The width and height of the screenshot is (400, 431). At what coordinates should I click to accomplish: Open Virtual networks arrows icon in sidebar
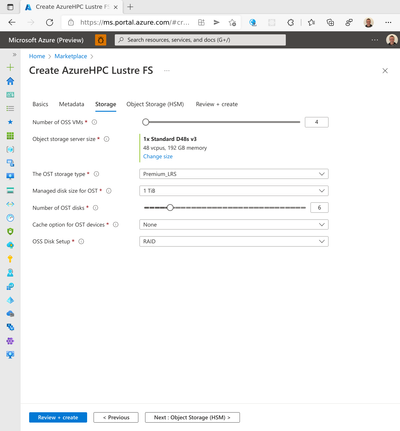(x=10, y=204)
